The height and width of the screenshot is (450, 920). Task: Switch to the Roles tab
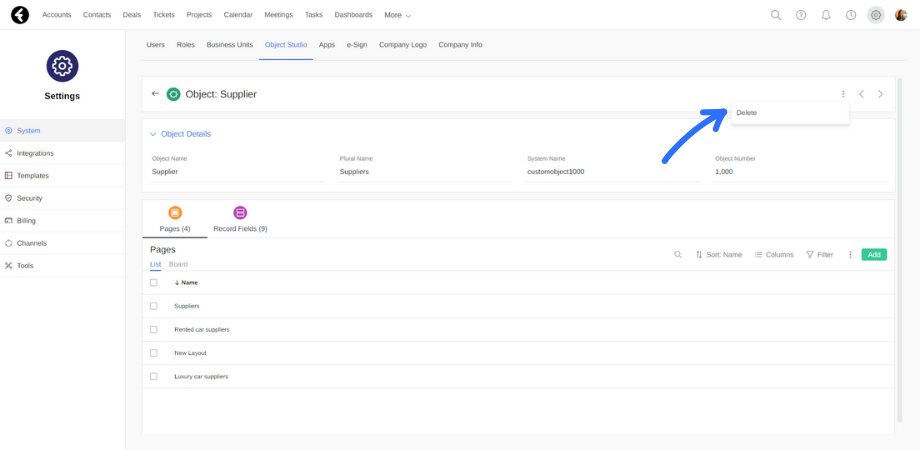[185, 45]
